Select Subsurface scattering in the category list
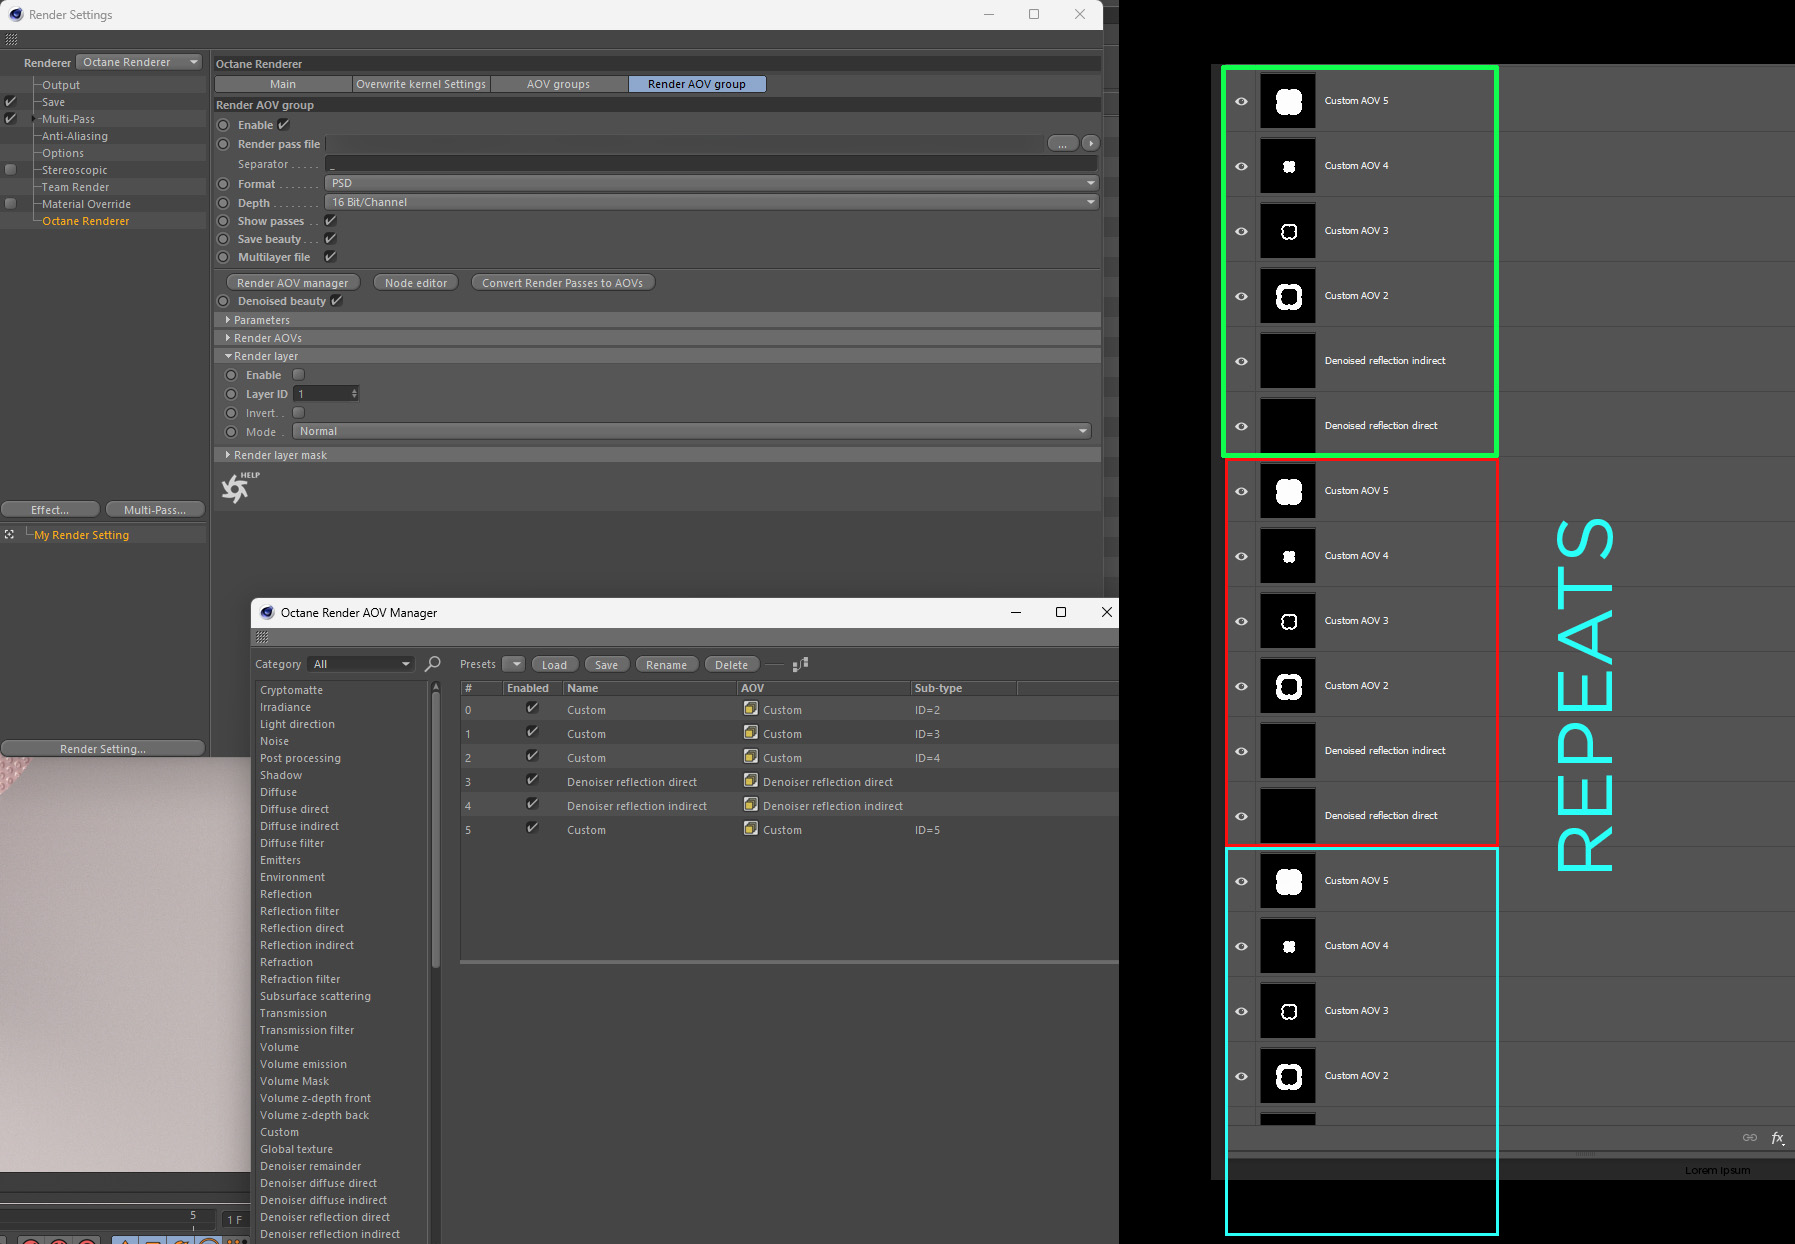Image resolution: width=1795 pixels, height=1244 pixels. pyautogui.click(x=316, y=996)
